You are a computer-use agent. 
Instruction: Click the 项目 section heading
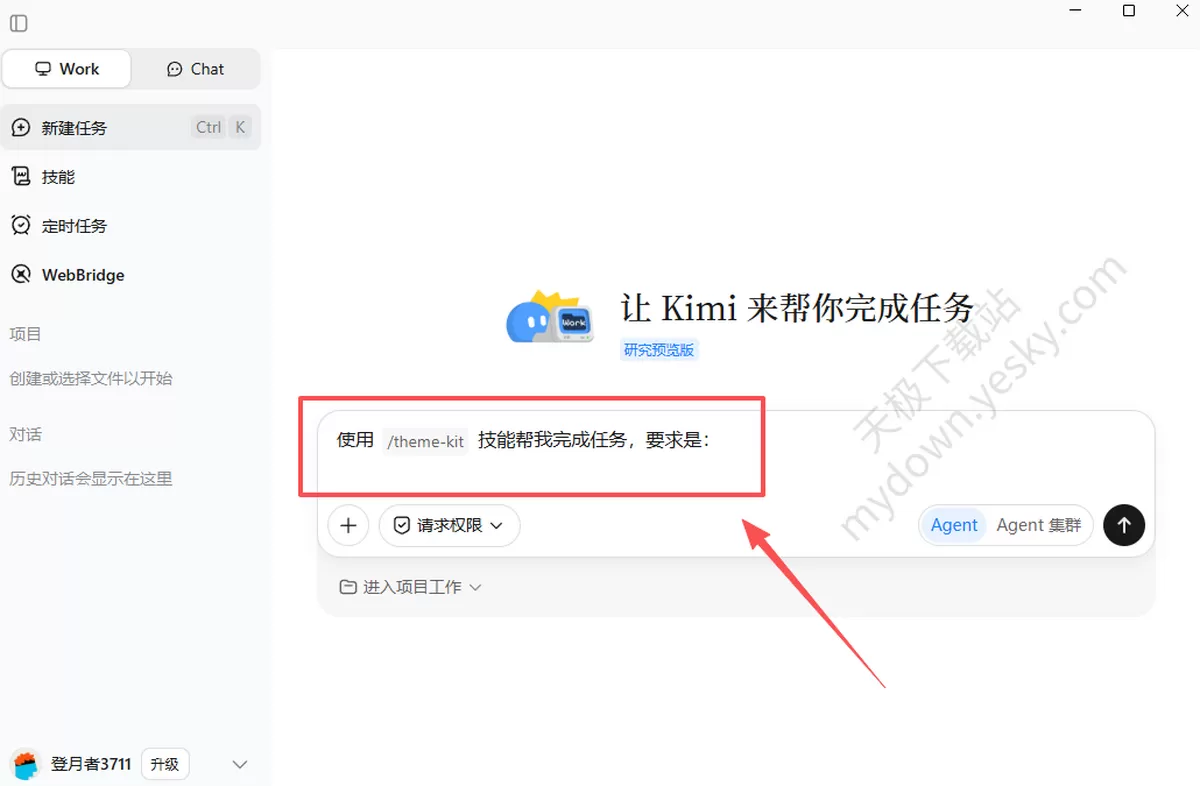25,334
